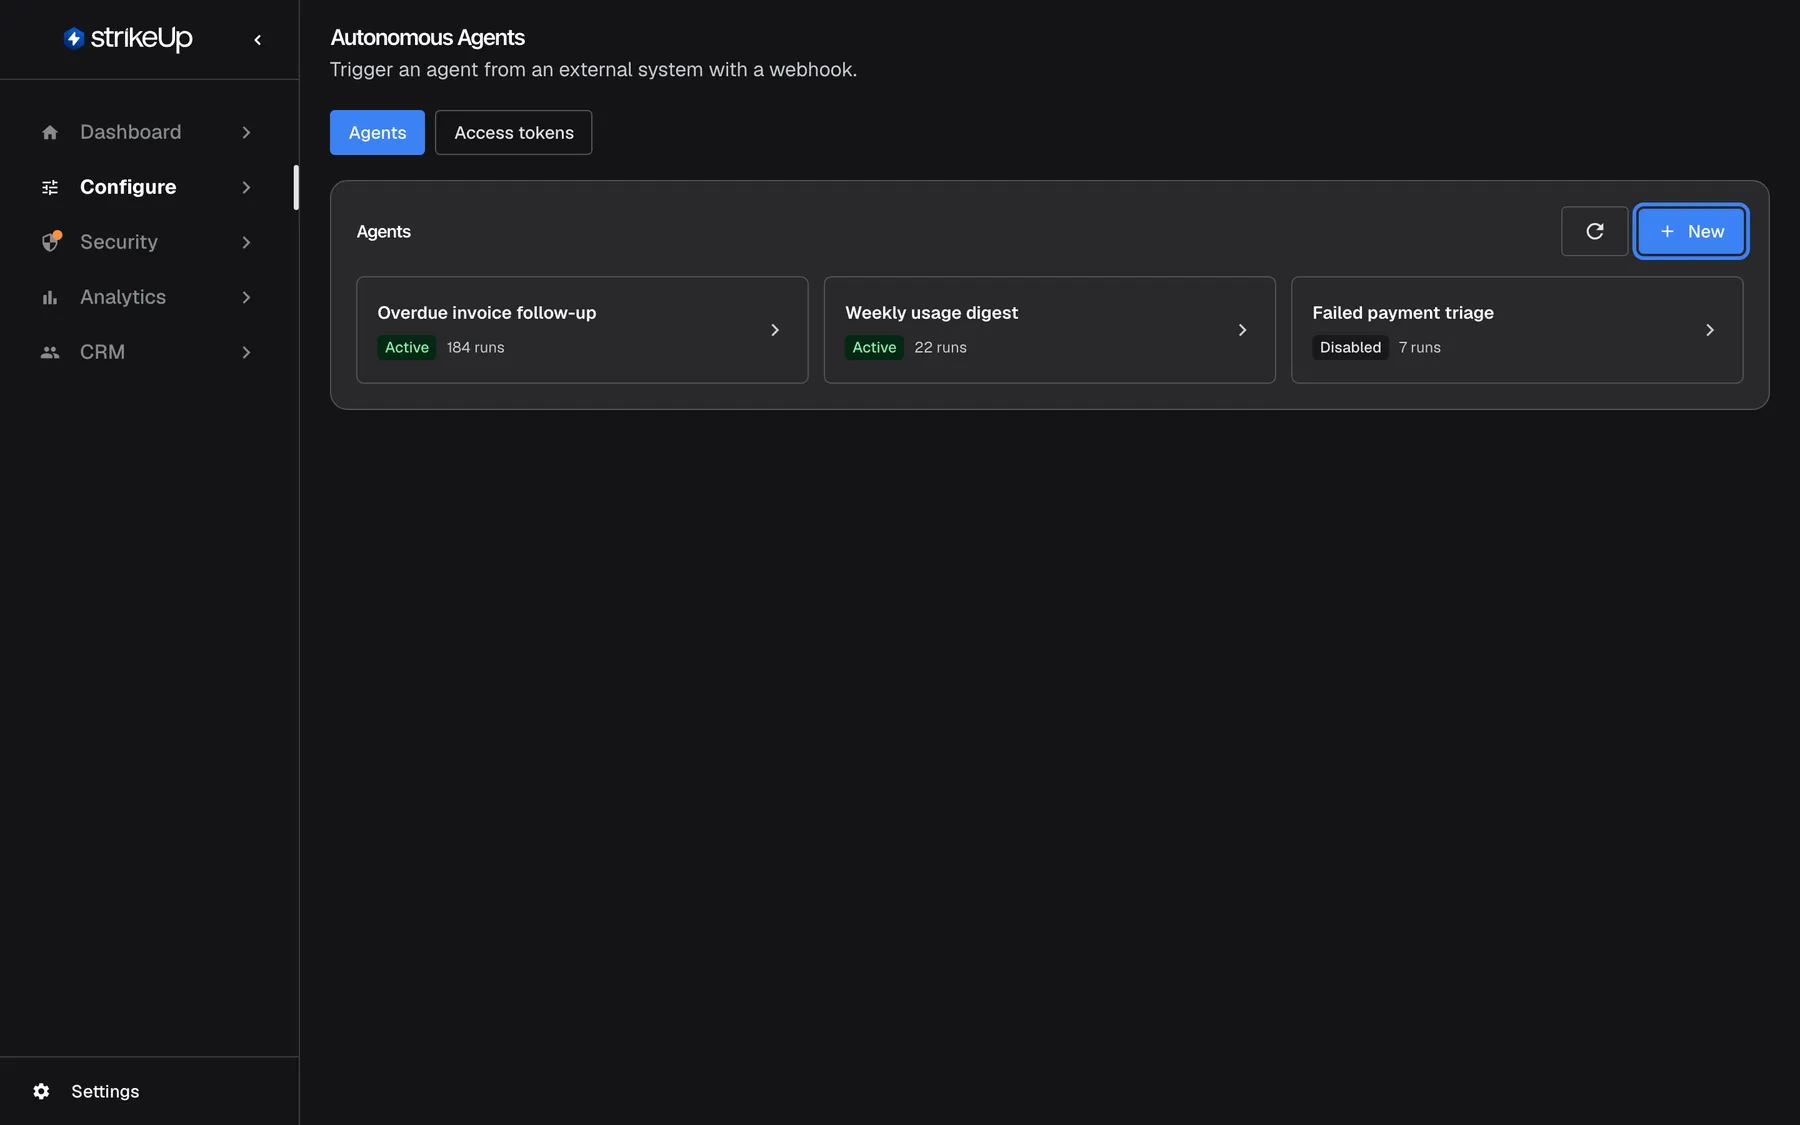The image size is (1800, 1125).
Task: Click the sidebar scrollbar thumb
Action: tap(296, 187)
